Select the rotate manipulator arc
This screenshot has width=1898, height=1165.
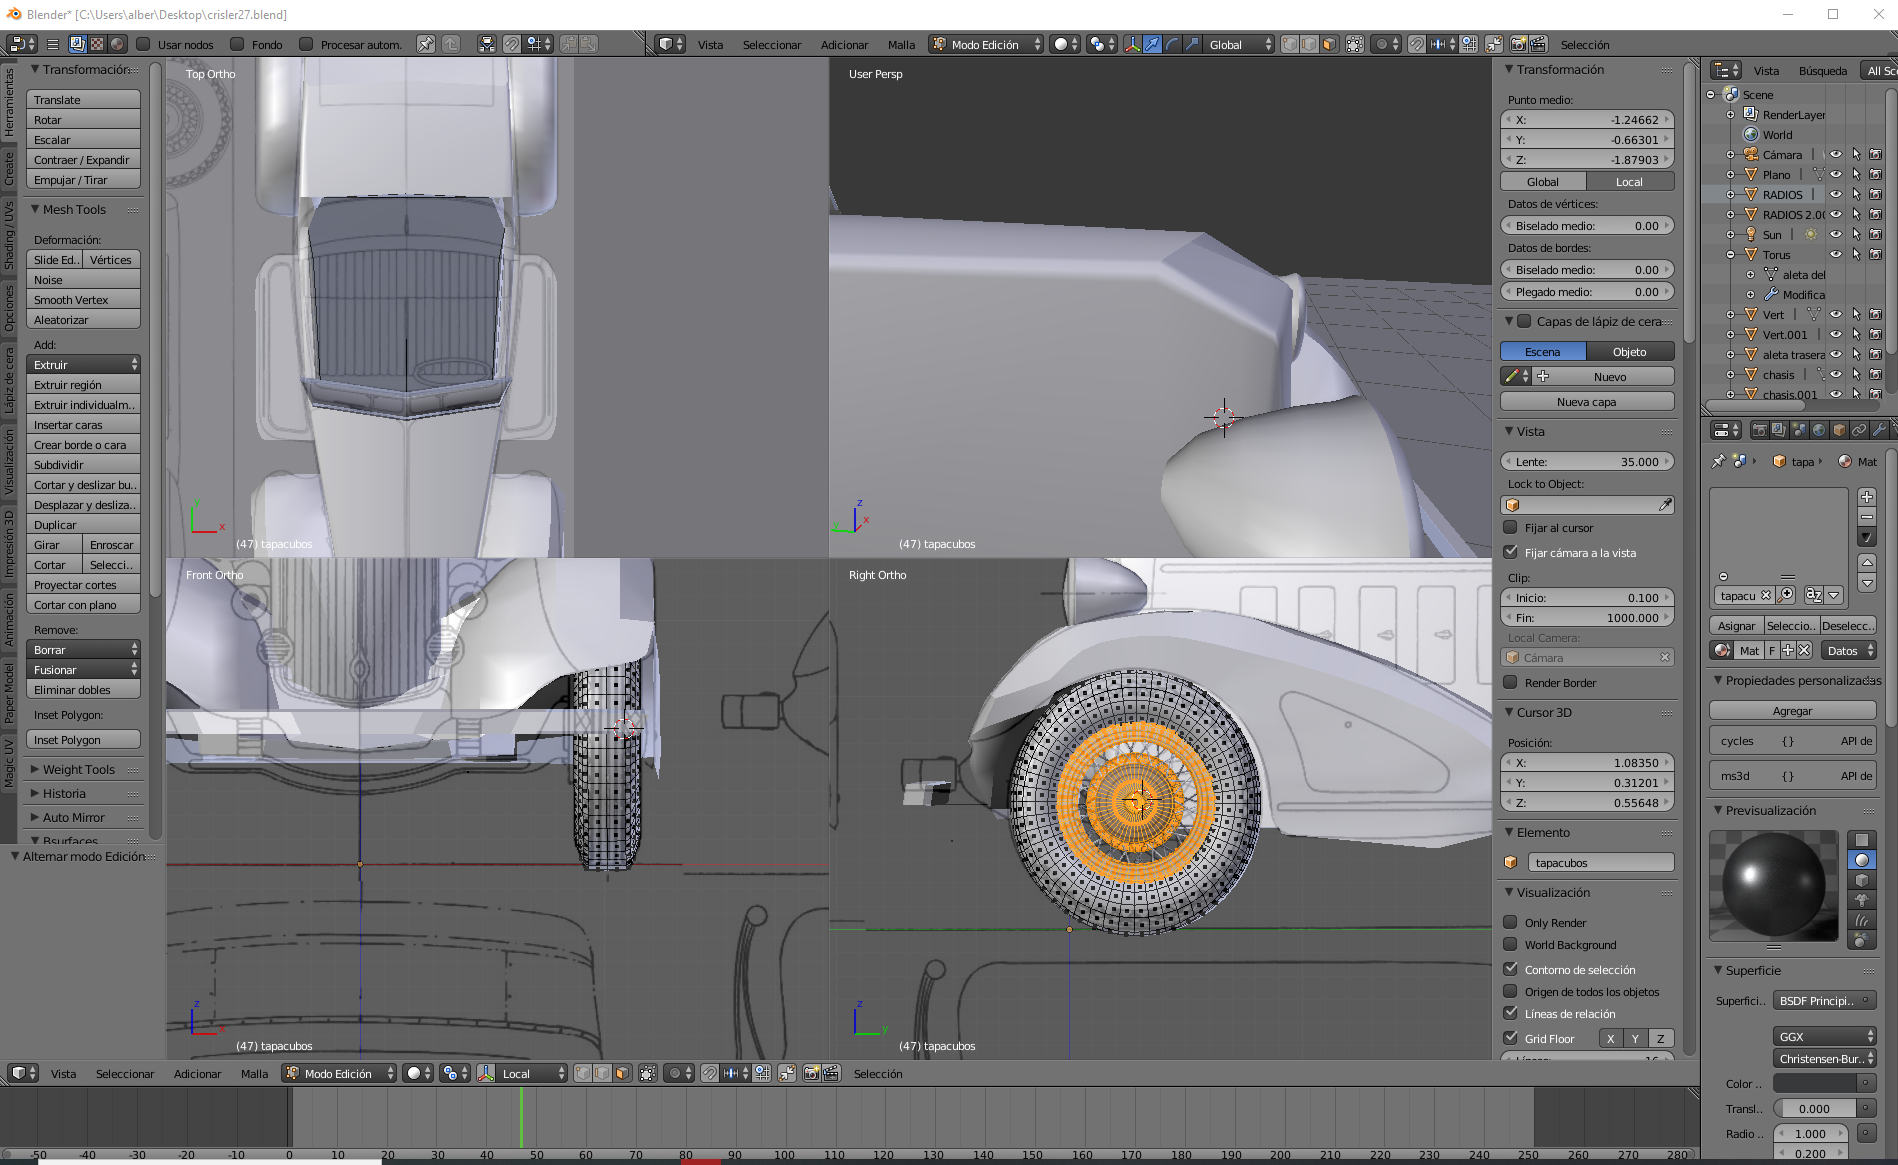click(x=1172, y=44)
